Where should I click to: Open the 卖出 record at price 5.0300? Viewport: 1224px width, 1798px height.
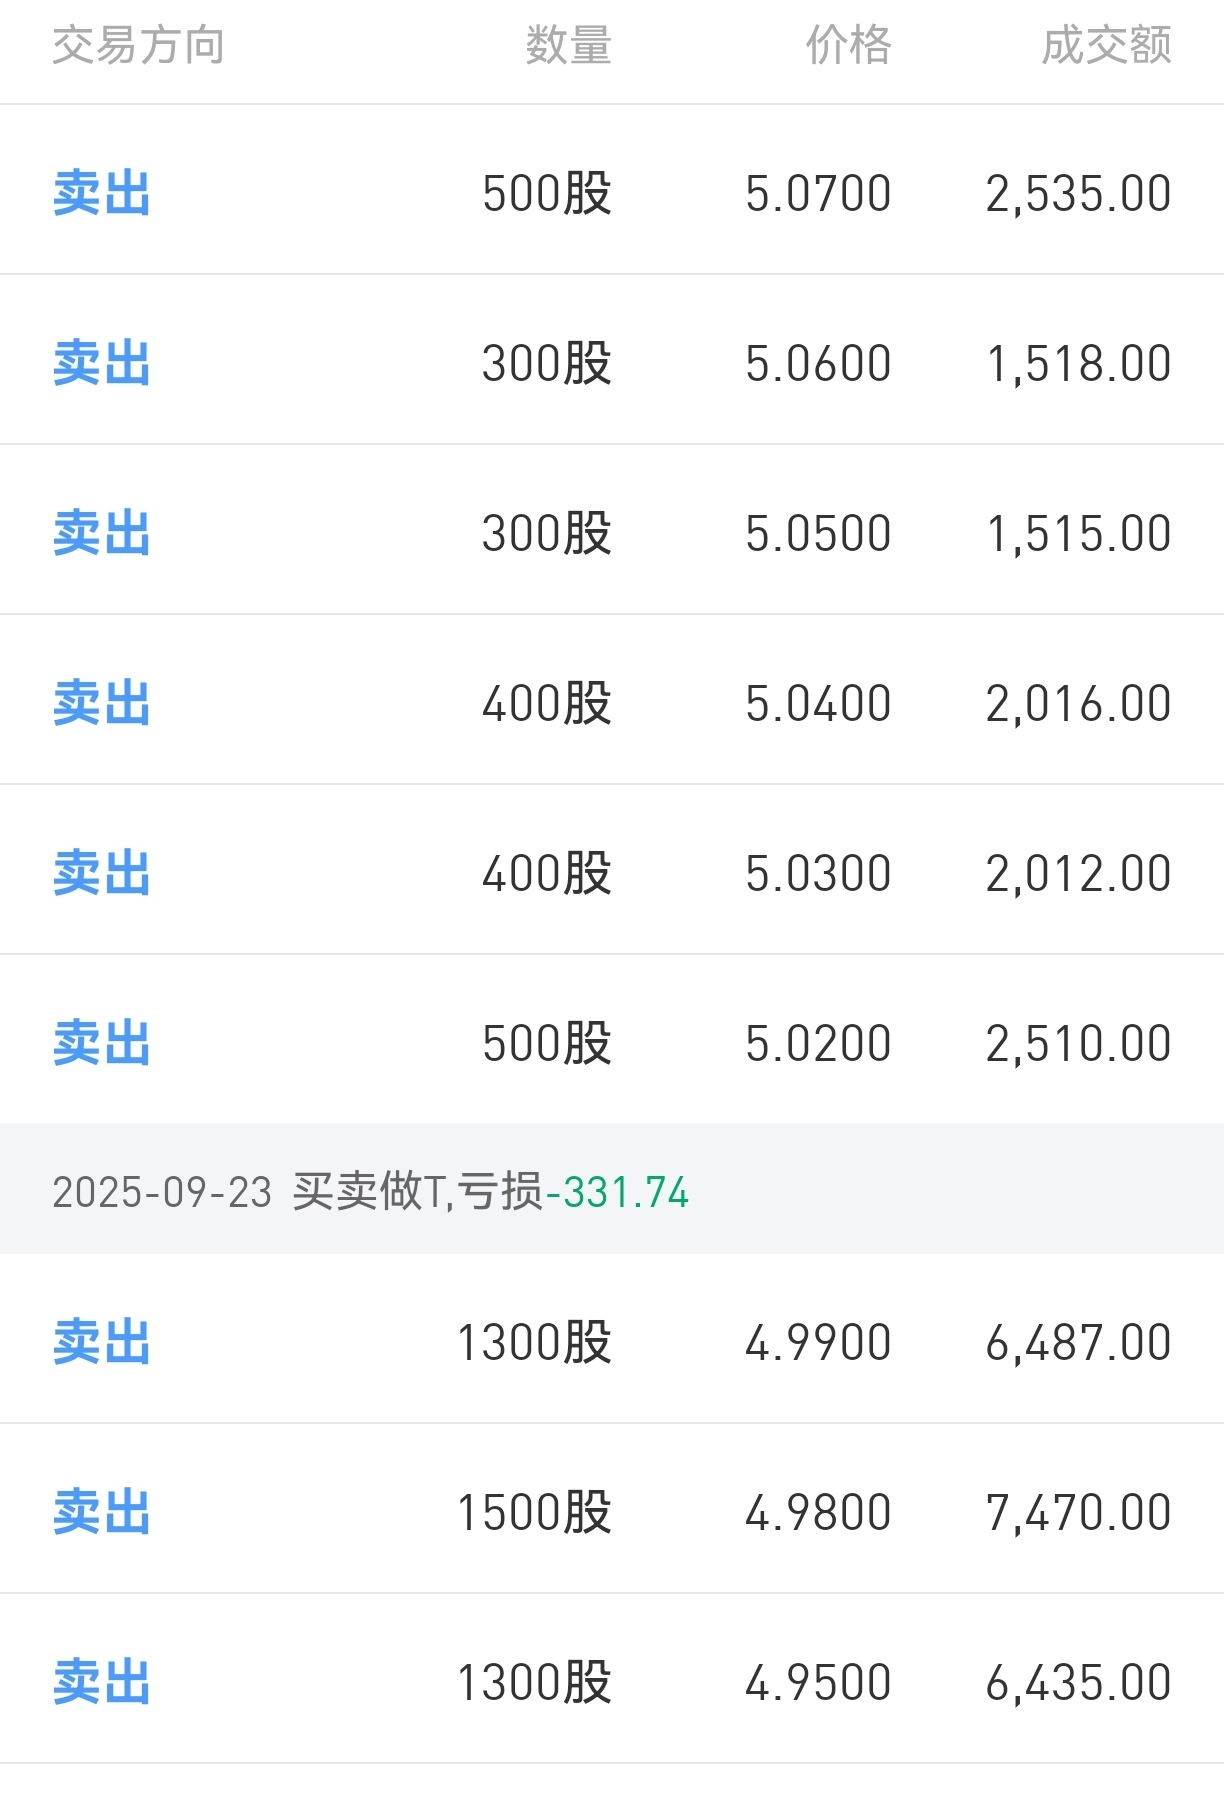(612, 870)
